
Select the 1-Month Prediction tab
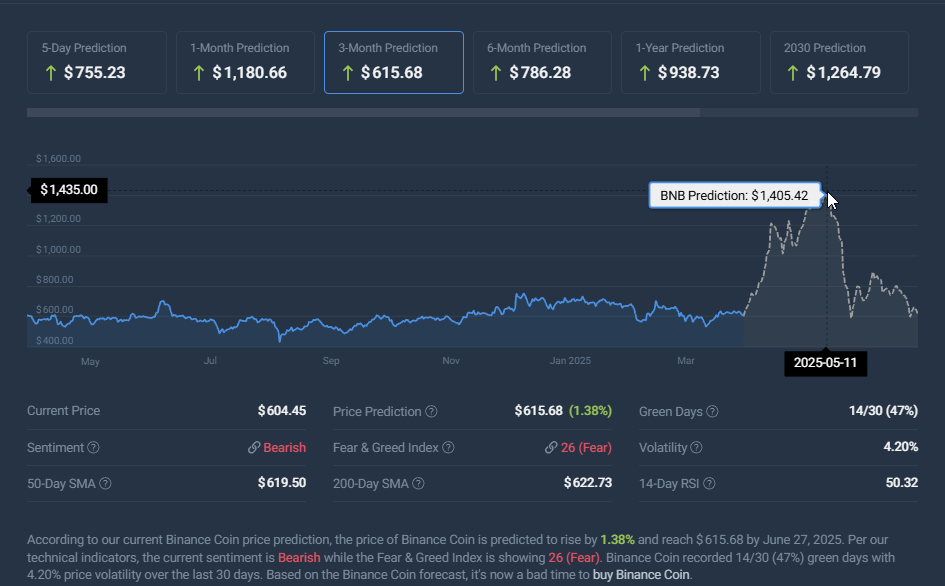(245, 63)
